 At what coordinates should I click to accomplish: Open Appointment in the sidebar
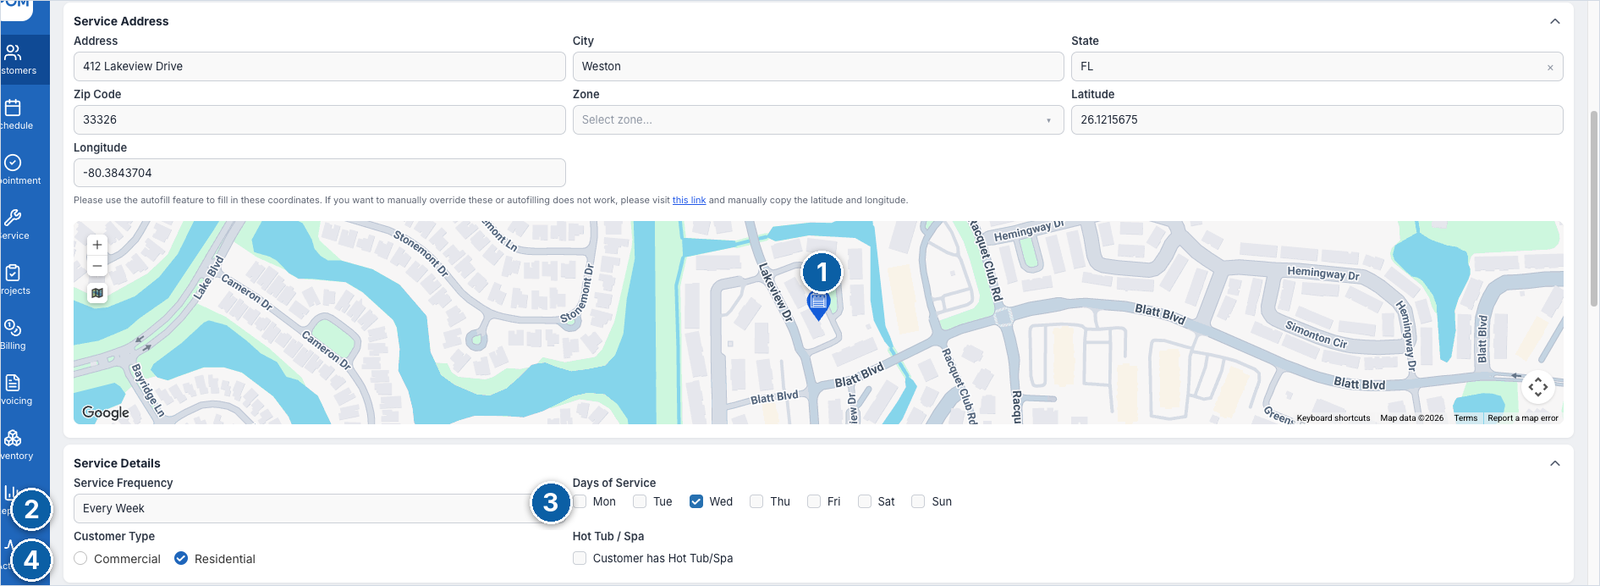[20, 170]
